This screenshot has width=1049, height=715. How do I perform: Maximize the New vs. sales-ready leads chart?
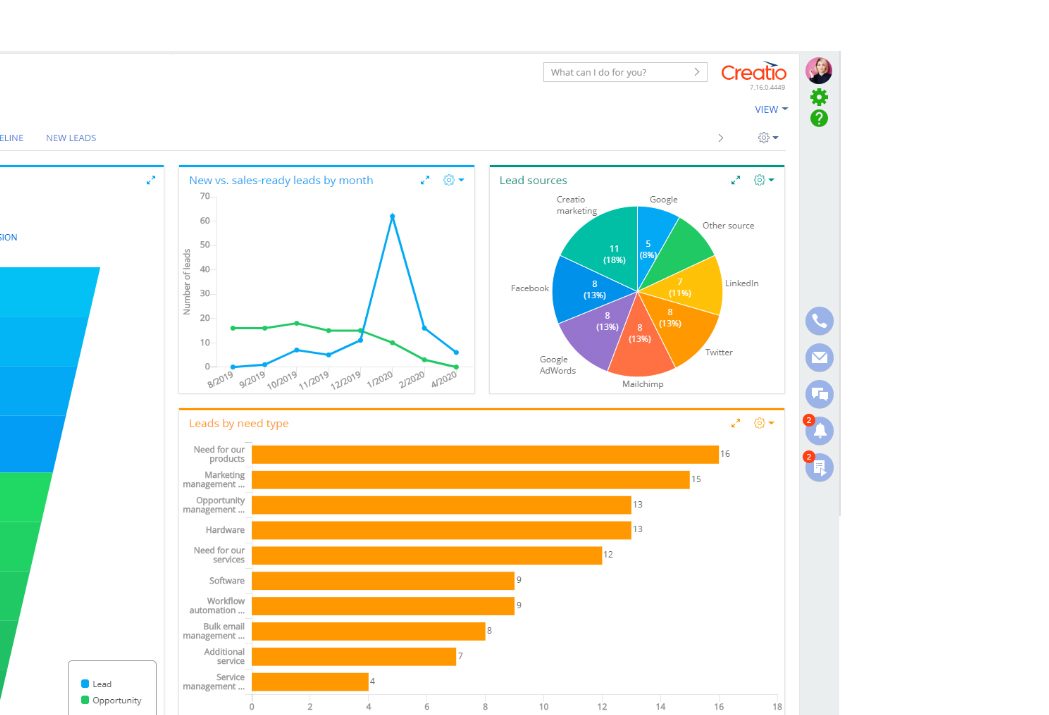pos(425,180)
